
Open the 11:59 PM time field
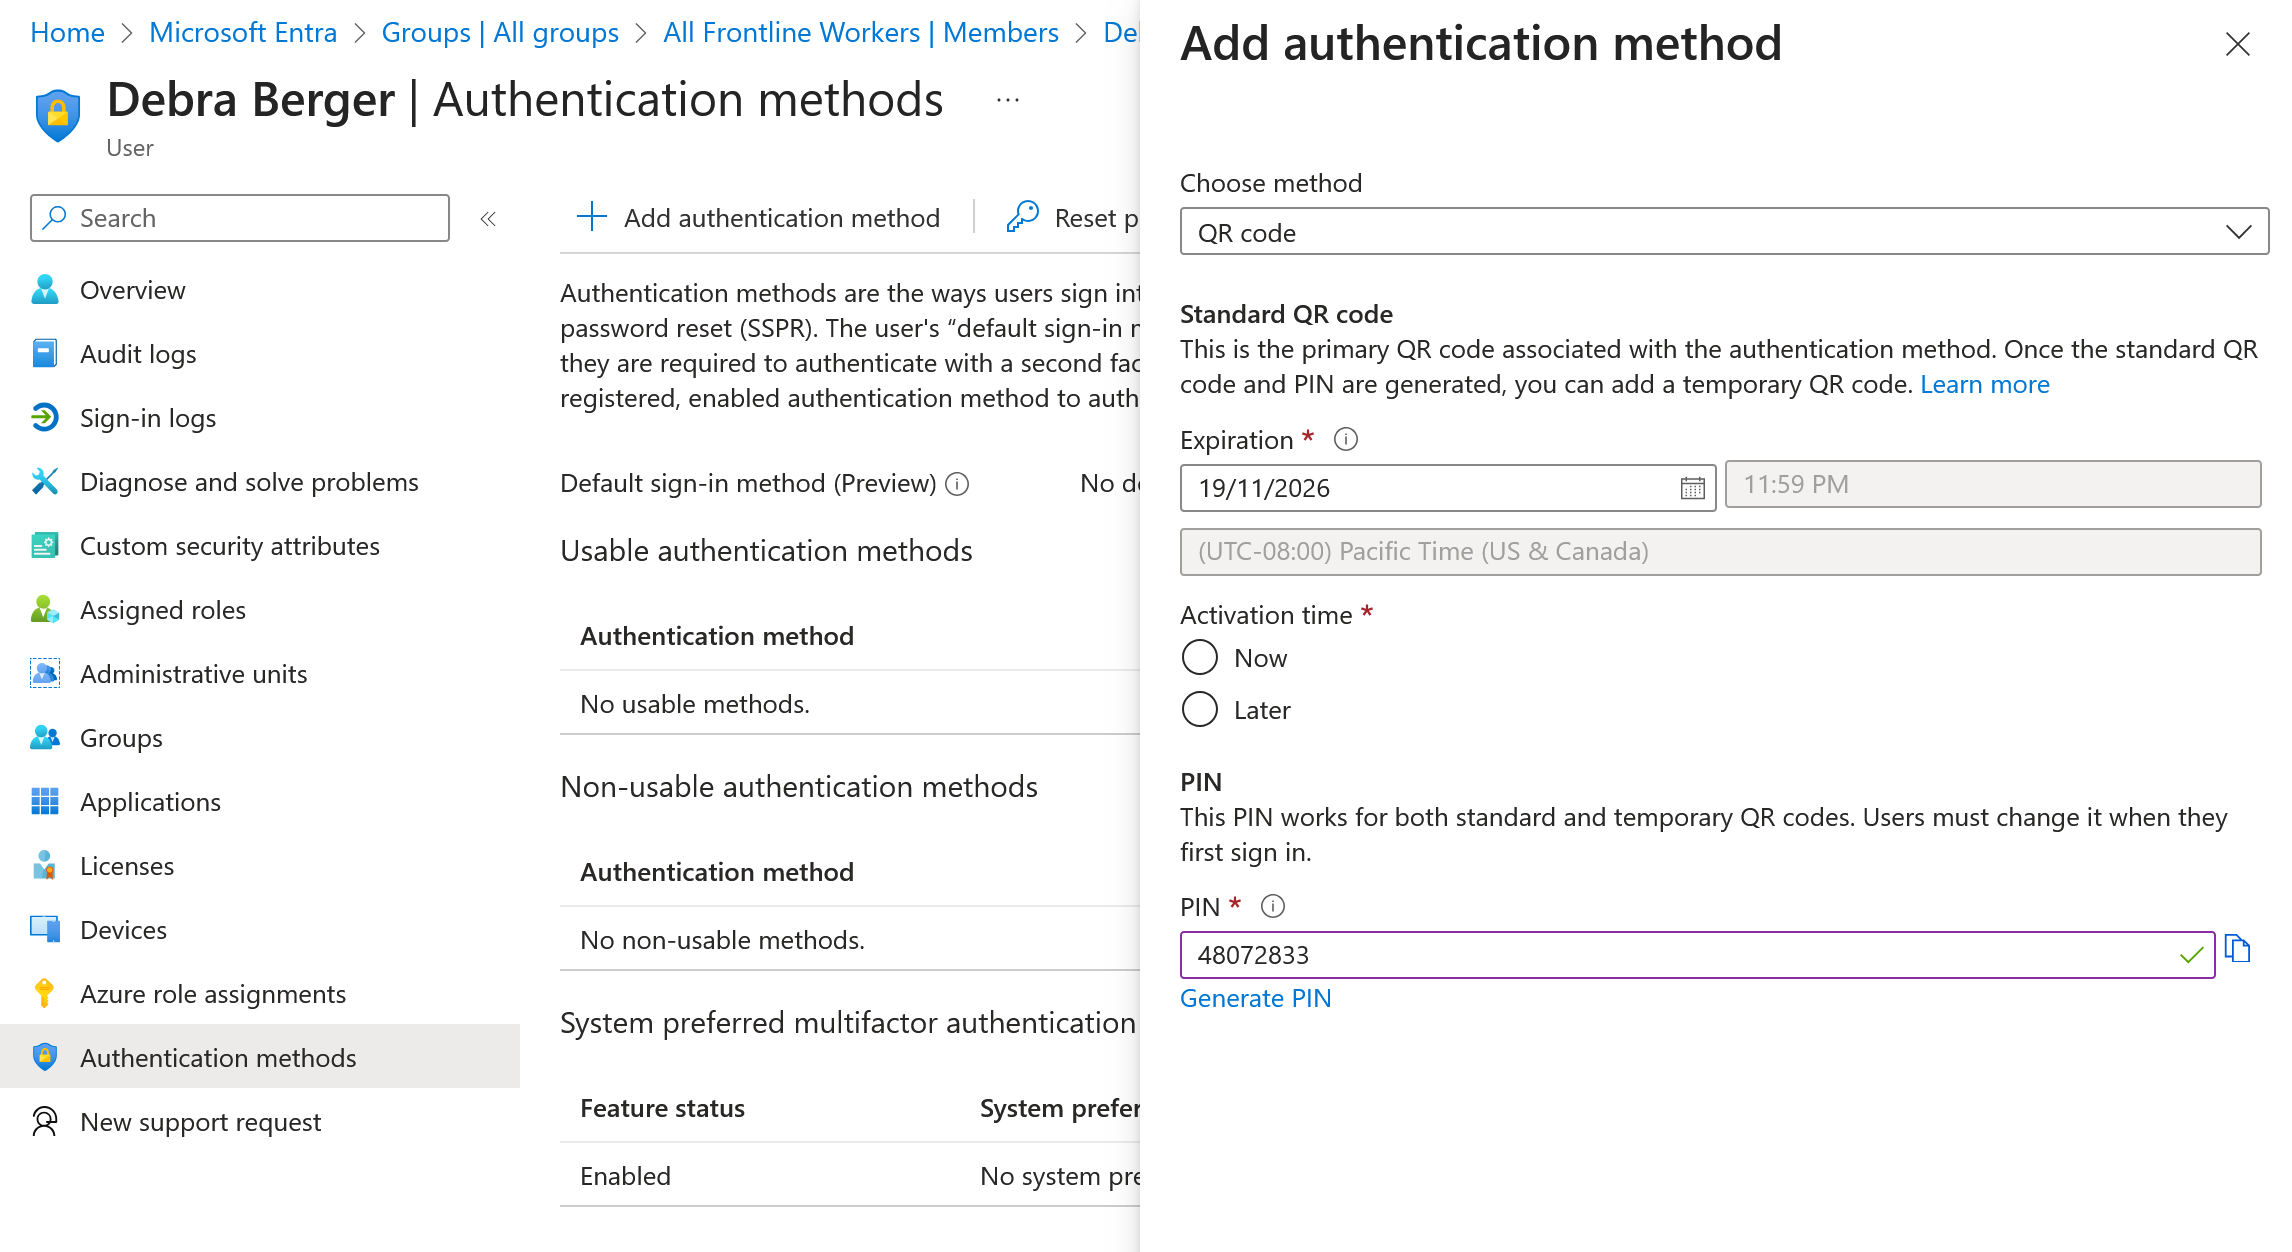[1992, 485]
